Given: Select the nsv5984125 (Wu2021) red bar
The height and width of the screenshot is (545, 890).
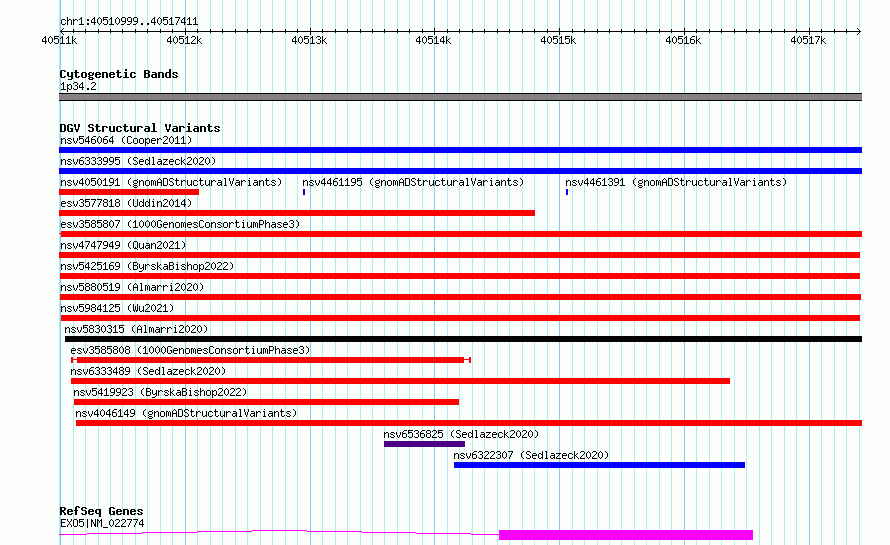Looking at the screenshot, I should tap(460, 318).
